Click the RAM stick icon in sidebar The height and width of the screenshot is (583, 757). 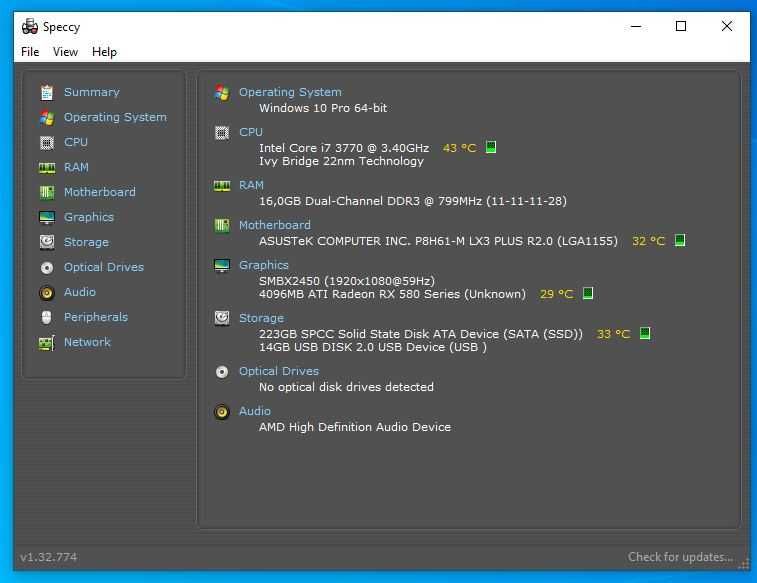pyautogui.click(x=47, y=167)
